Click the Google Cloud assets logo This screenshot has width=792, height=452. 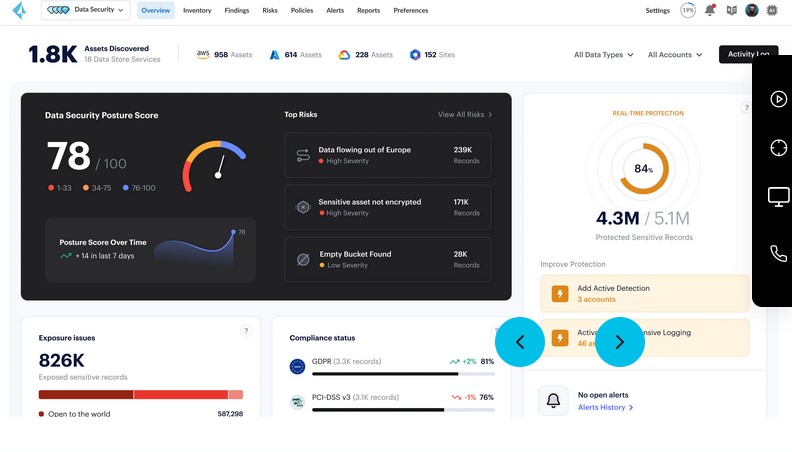[344, 55]
